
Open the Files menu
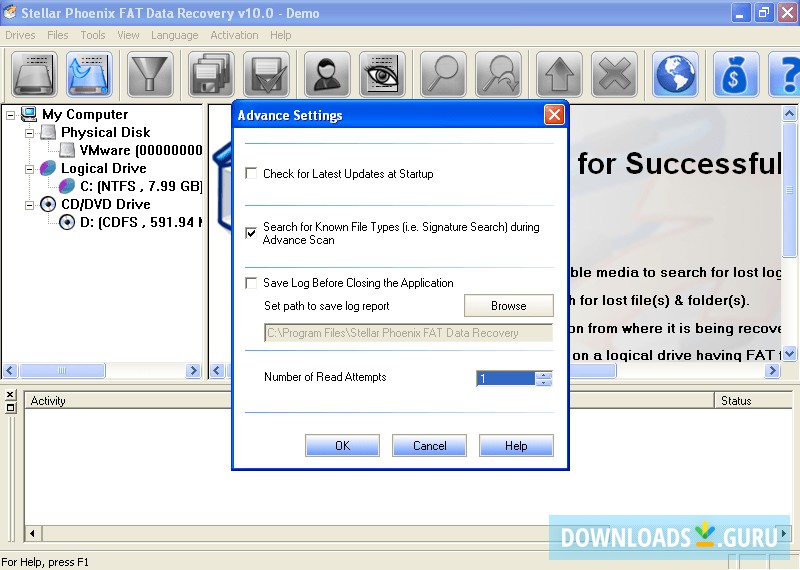tap(58, 35)
